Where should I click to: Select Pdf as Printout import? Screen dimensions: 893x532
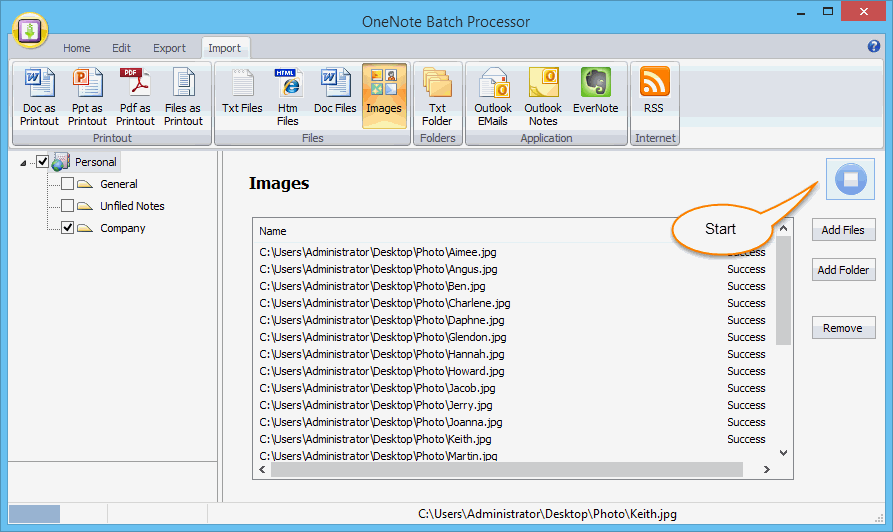(x=135, y=97)
